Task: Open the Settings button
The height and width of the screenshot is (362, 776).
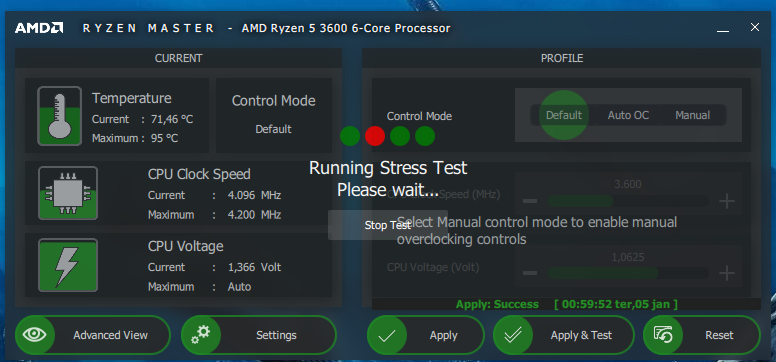Action: (x=258, y=335)
